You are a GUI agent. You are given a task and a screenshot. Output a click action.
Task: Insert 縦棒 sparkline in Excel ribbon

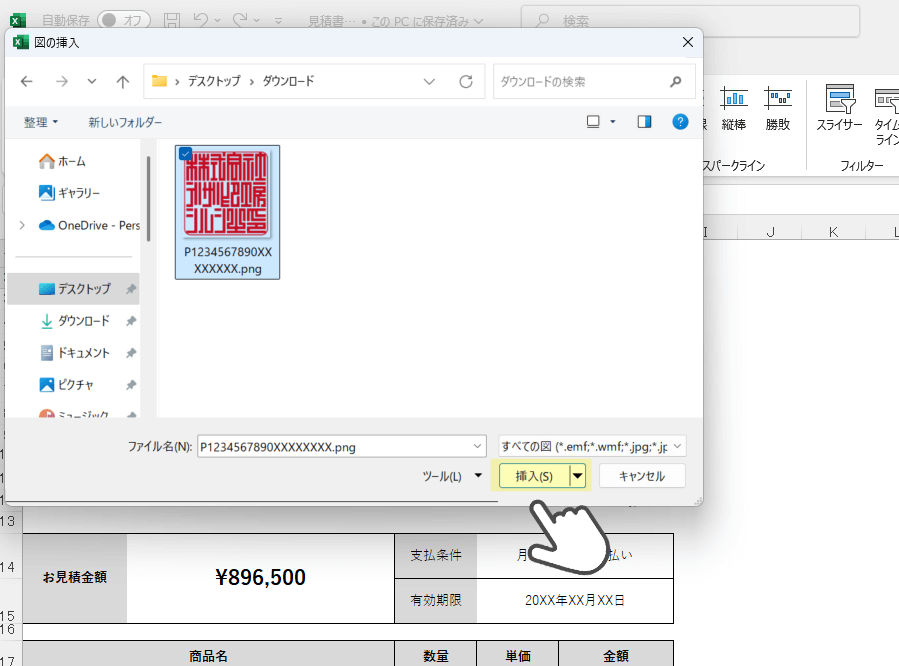tap(734, 108)
